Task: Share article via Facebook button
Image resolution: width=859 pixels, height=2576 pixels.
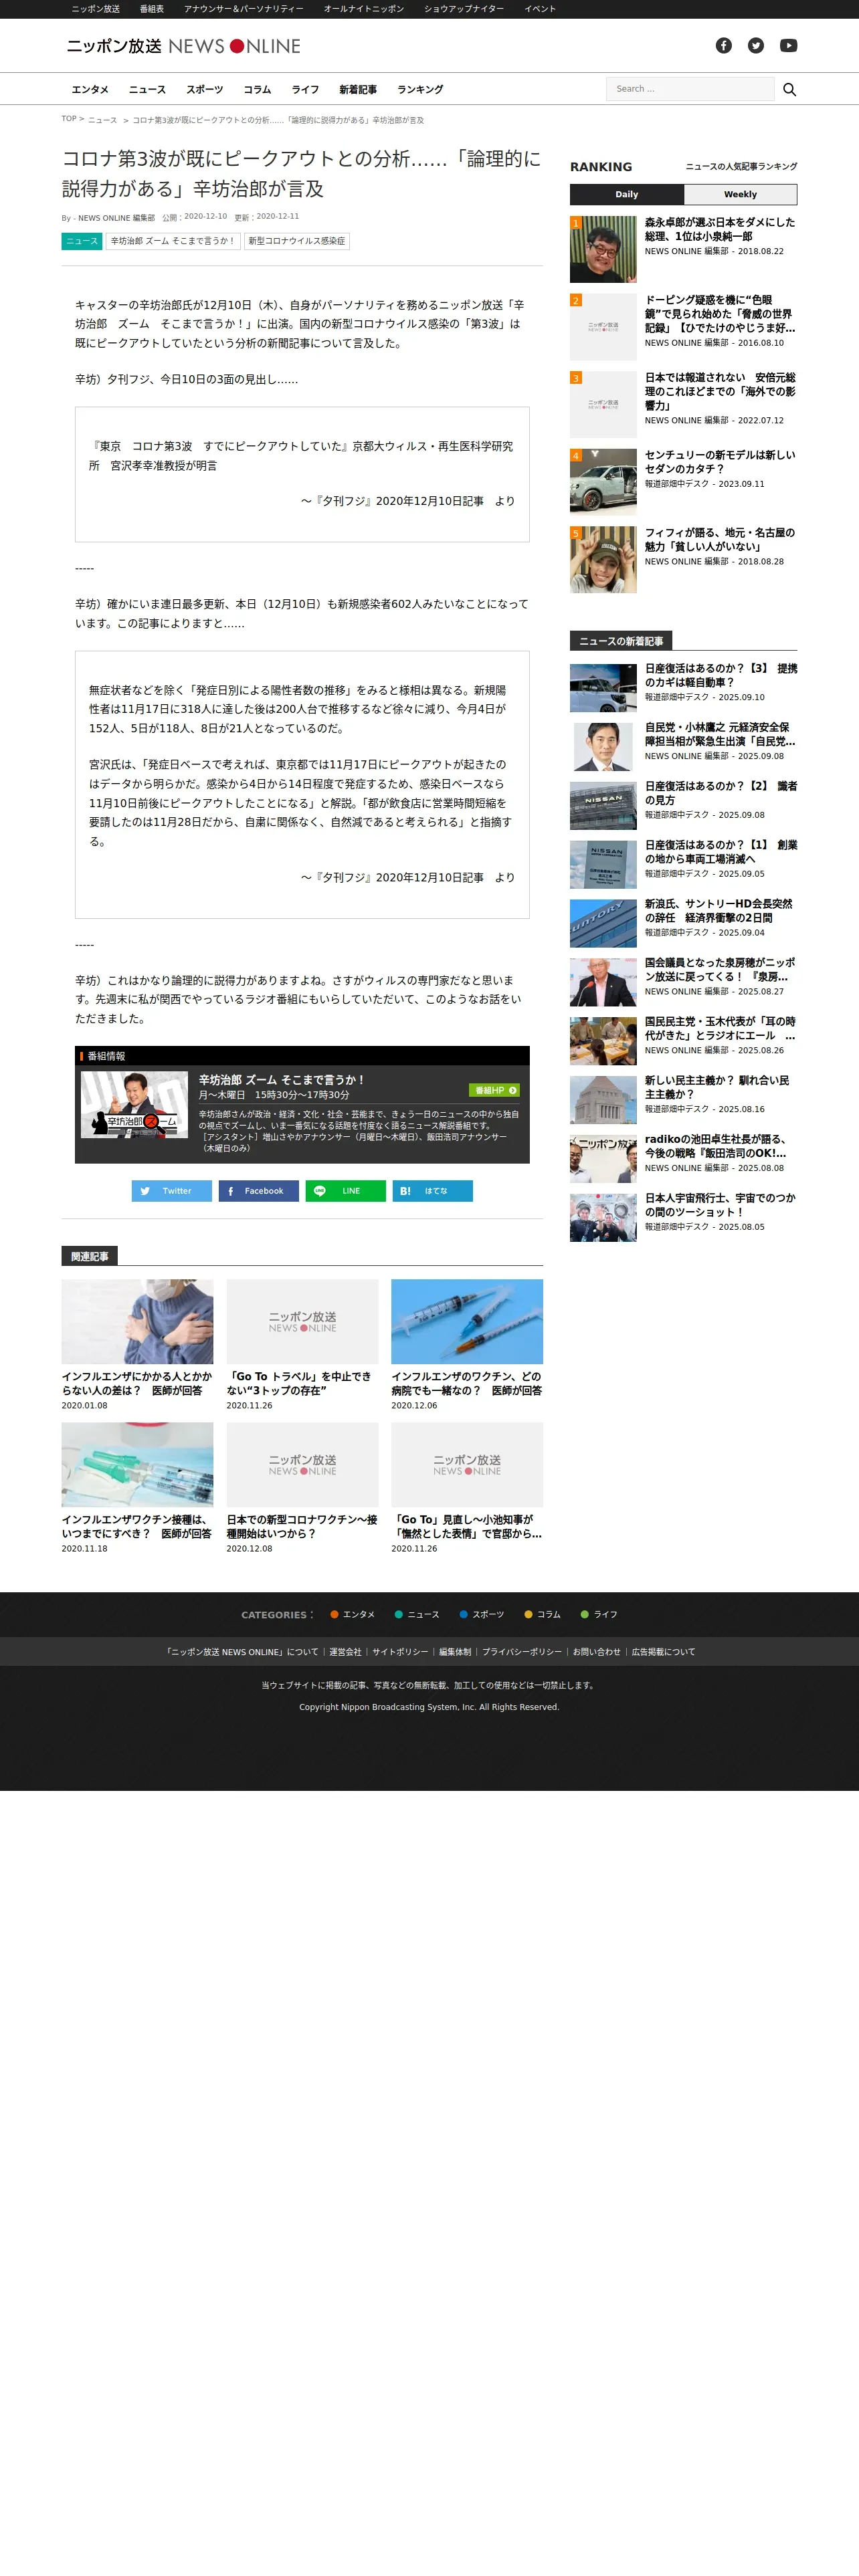Action: (258, 1191)
